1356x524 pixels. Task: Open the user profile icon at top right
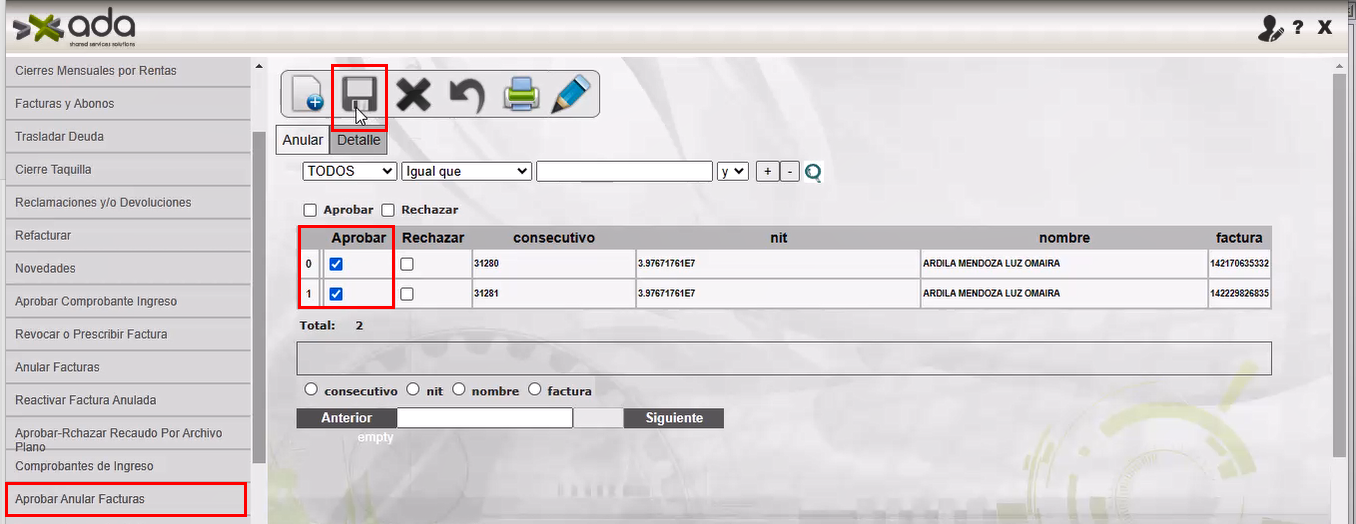point(1270,28)
